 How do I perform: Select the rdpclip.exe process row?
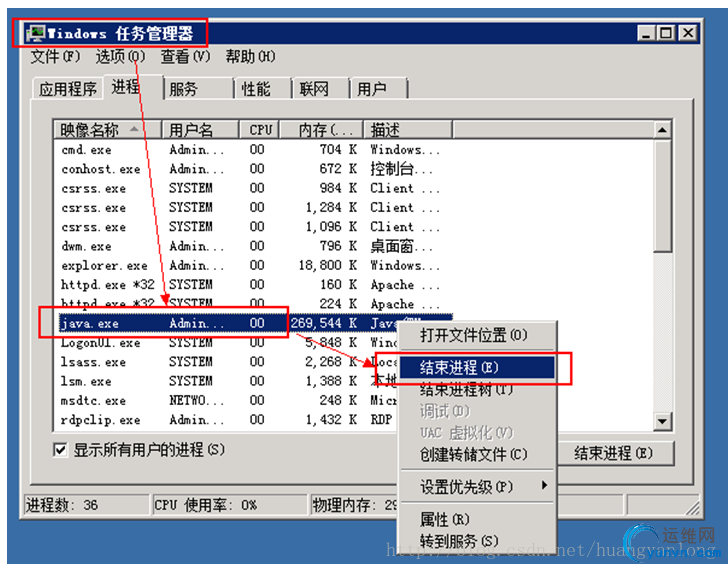228,420
